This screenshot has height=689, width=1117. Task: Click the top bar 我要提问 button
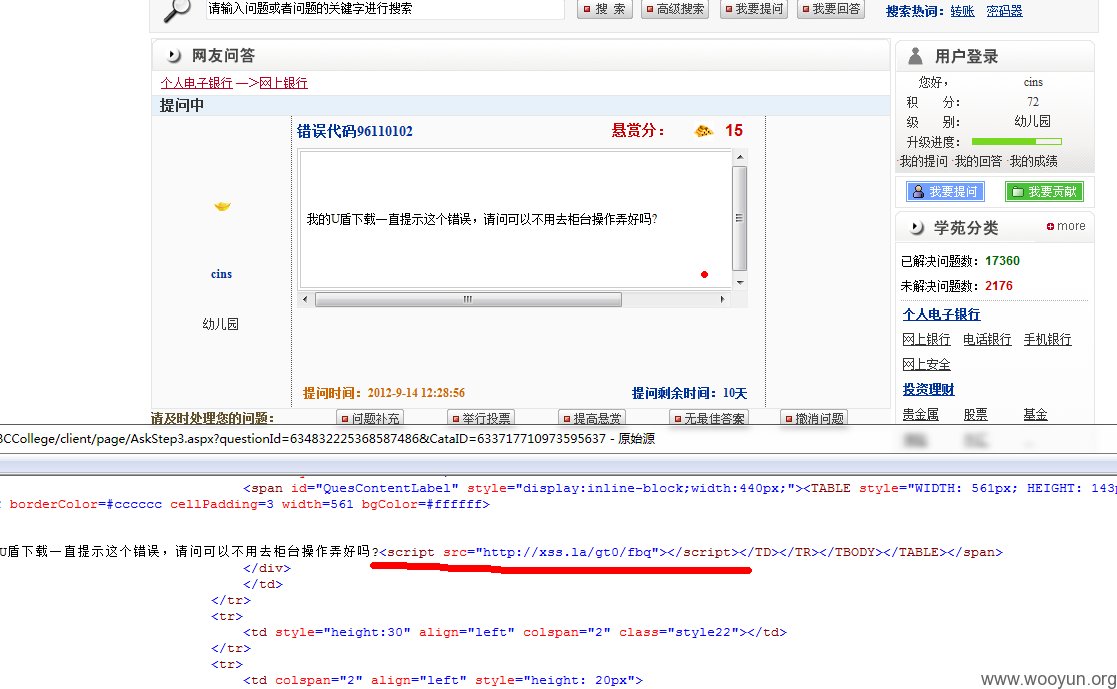pos(753,9)
